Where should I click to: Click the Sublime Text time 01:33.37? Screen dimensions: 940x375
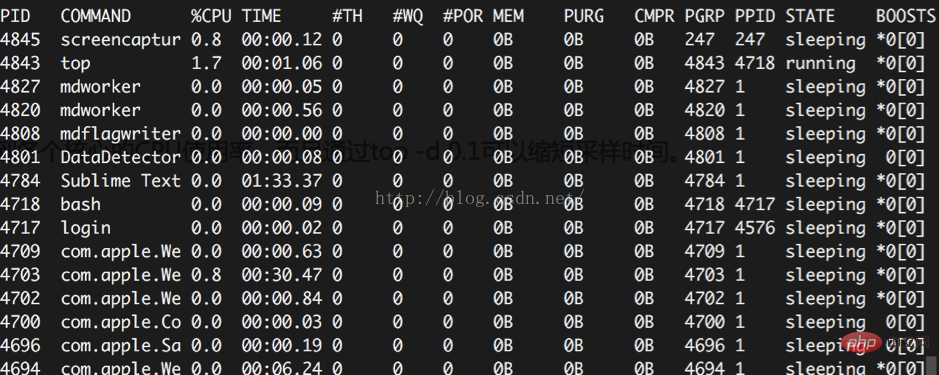pos(282,181)
